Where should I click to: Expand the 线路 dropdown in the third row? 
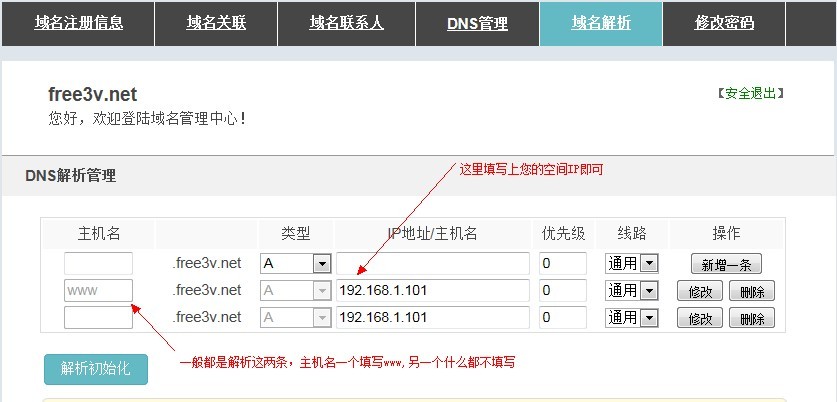[x=648, y=318]
